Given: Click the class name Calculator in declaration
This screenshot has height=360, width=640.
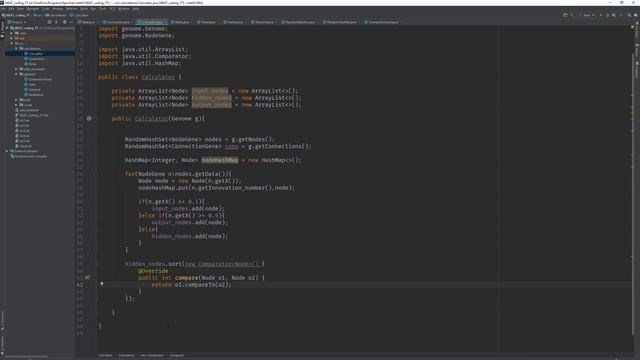Looking at the screenshot, I should [x=158, y=77].
